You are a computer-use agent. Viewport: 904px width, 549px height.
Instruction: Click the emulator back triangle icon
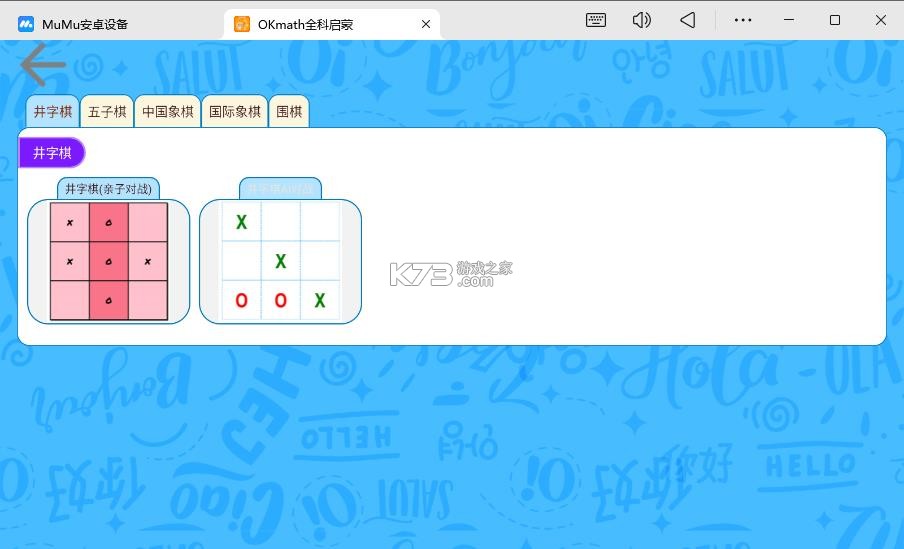687,20
